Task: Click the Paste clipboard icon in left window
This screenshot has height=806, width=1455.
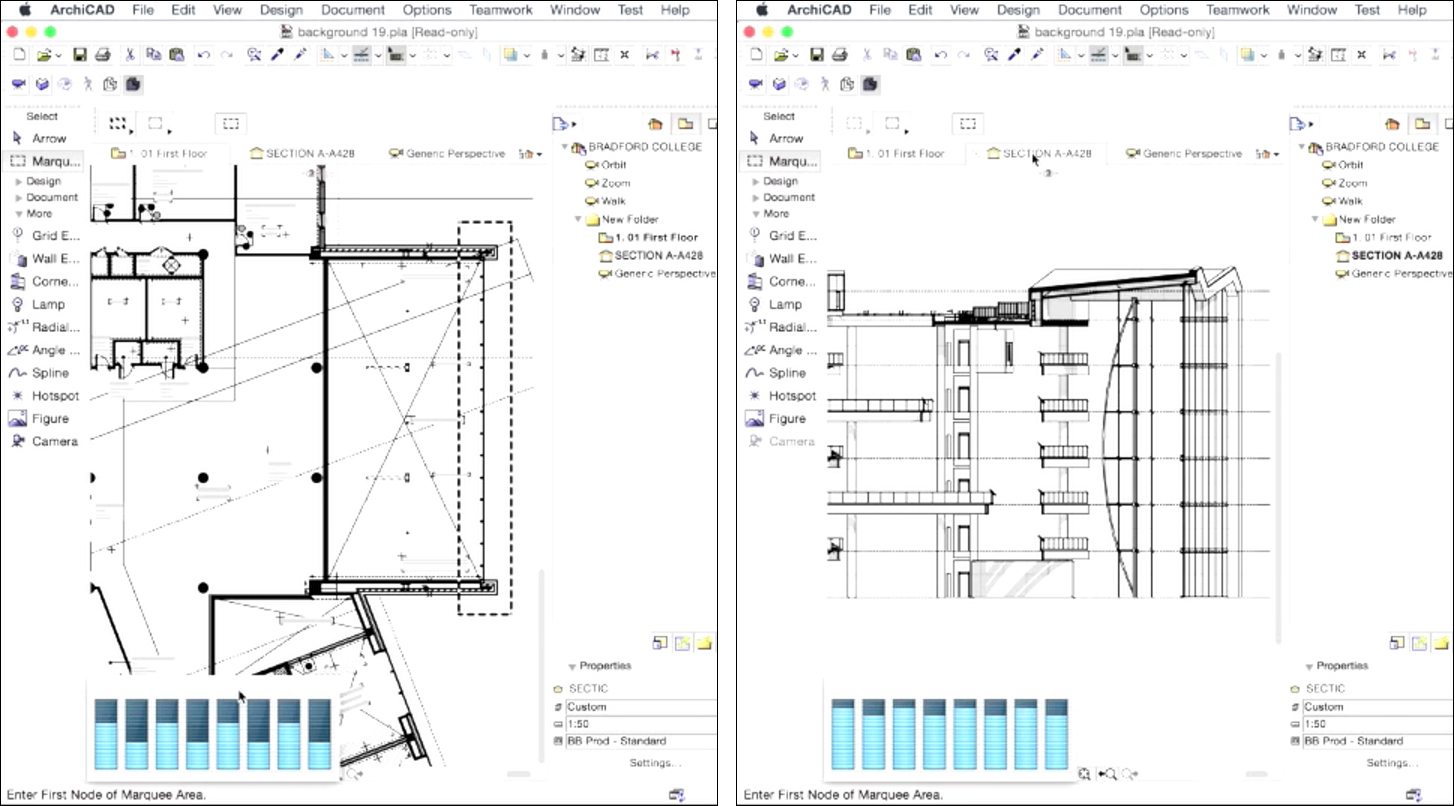Action: 177,54
